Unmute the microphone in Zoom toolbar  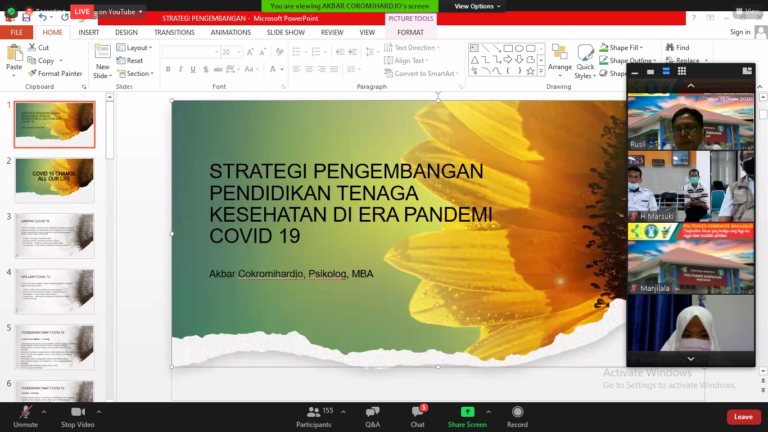click(25, 411)
